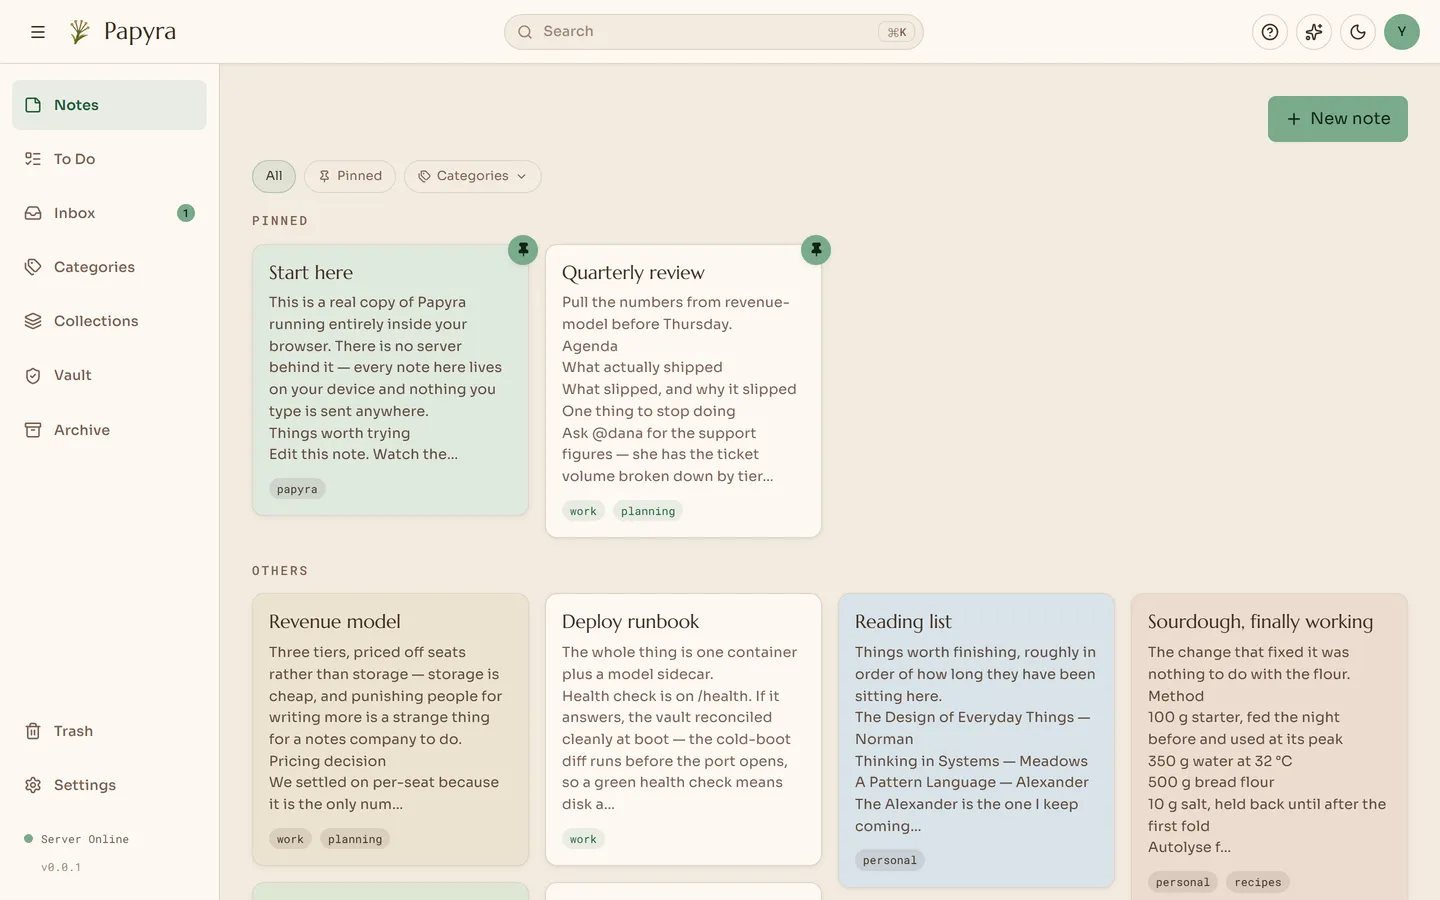
Task: Click the Vault shield icon
Action: coord(33,375)
